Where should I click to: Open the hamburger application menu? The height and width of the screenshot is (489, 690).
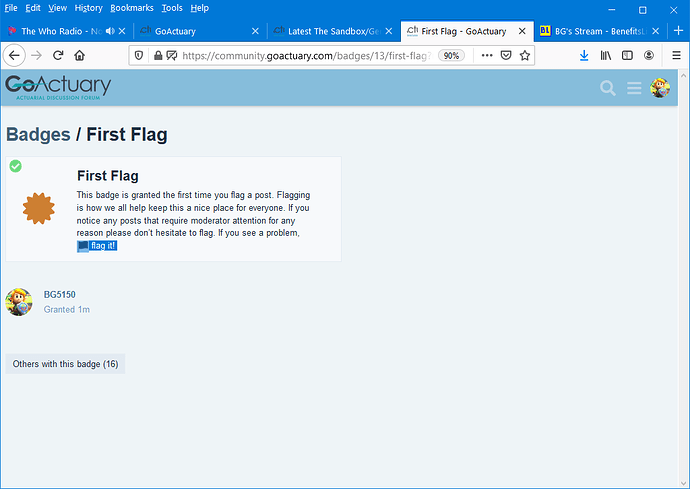coord(676,55)
